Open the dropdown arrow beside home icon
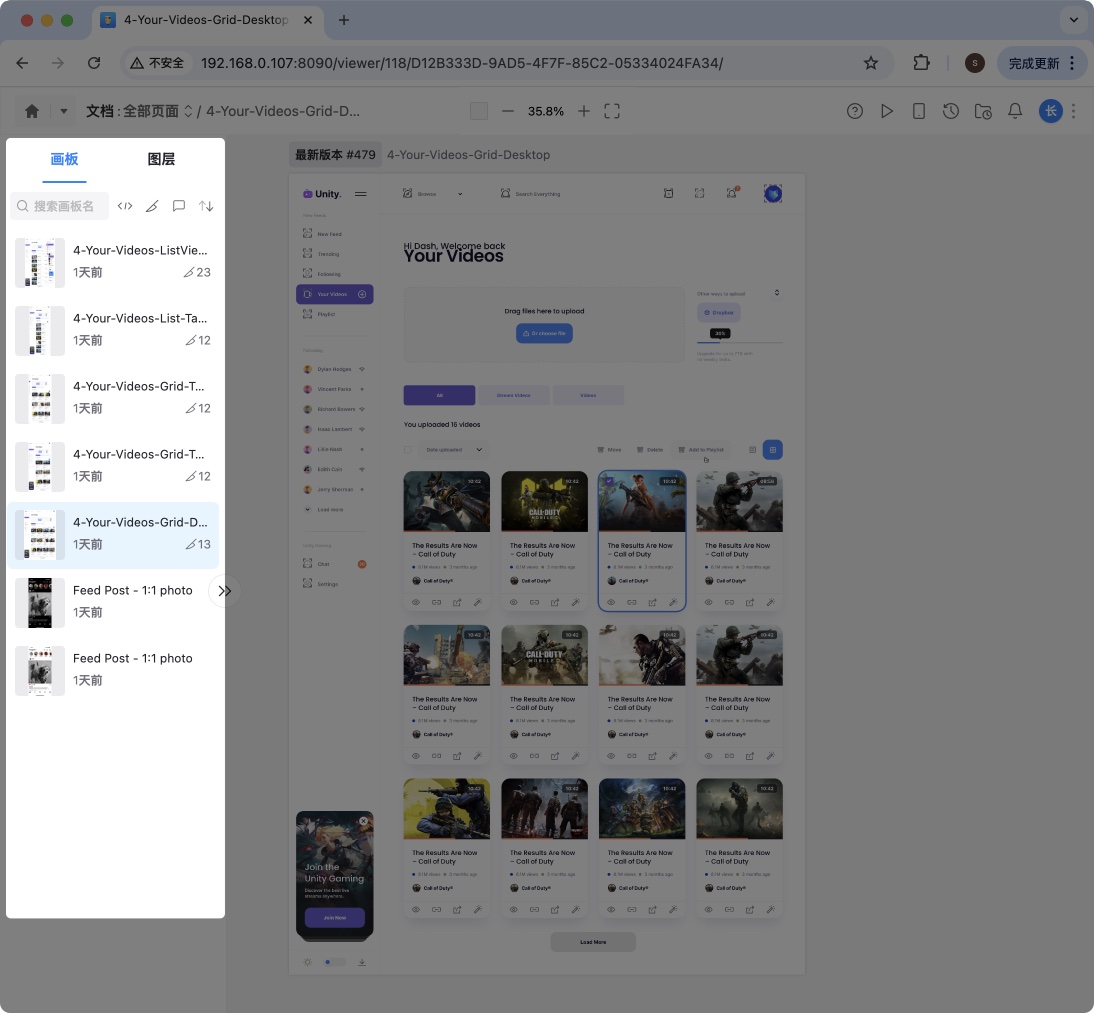This screenshot has height=1013, width=1094. [64, 111]
